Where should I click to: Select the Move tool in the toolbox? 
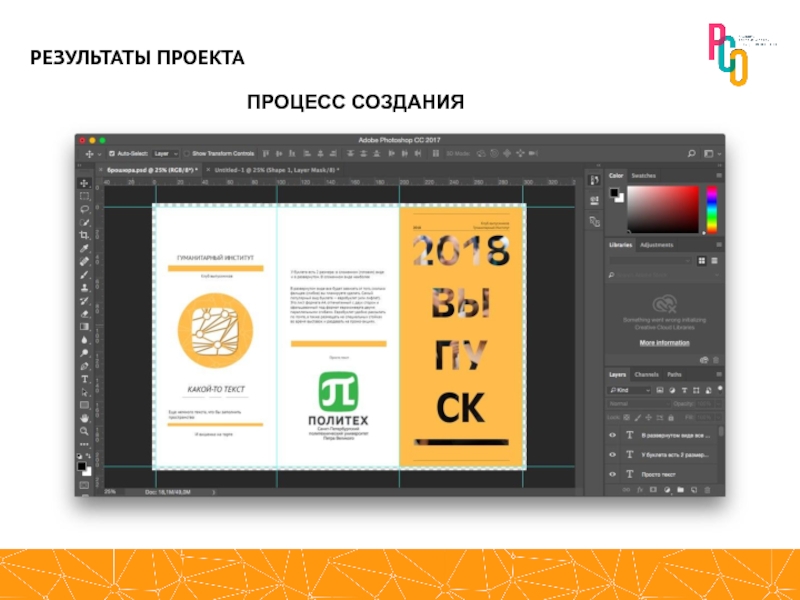coord(85,183)
